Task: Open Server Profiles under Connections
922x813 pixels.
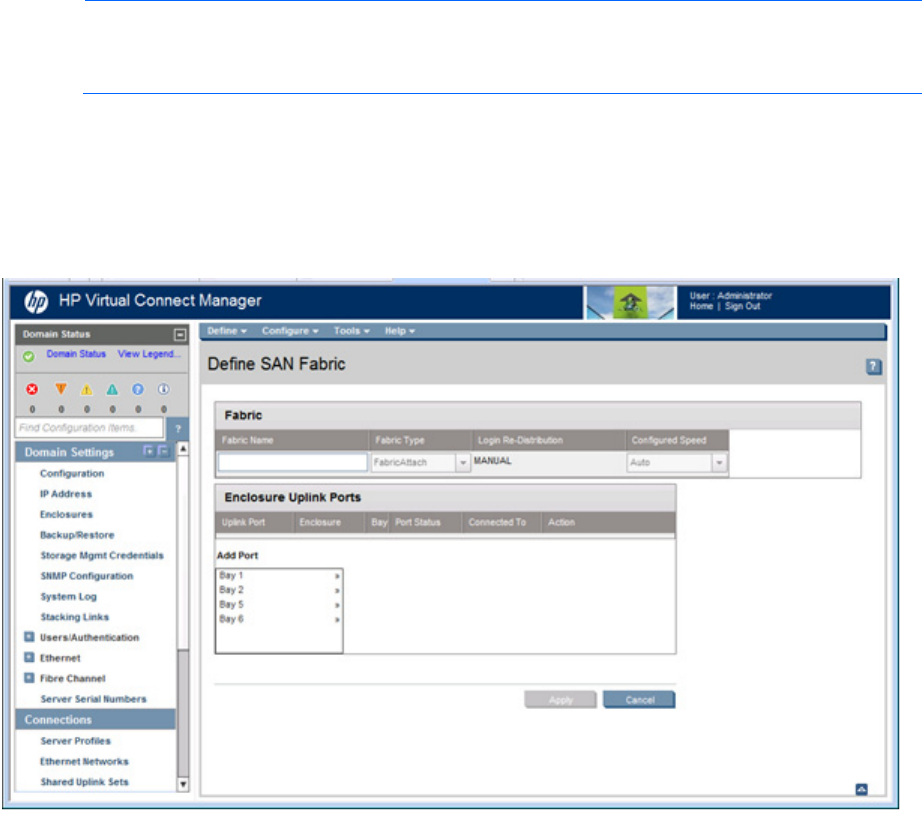Action: 75,741
